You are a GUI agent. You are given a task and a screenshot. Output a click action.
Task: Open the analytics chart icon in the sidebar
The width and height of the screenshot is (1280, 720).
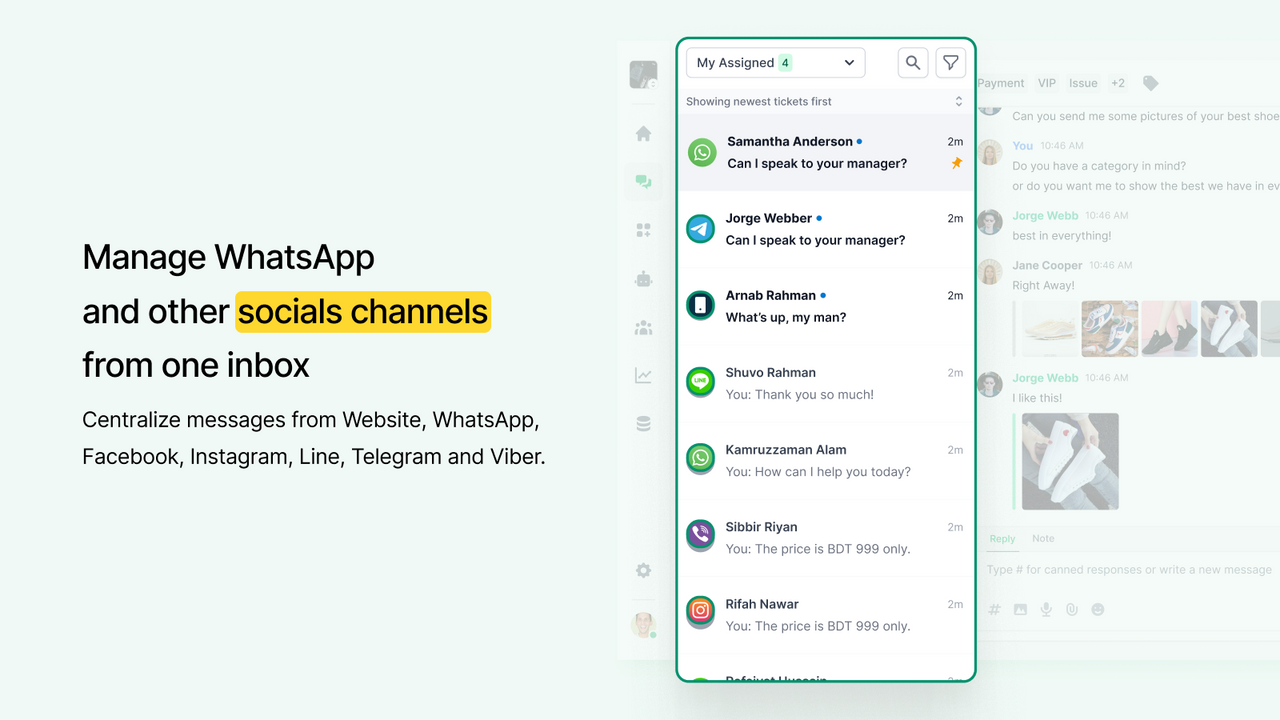pos(643,376)
